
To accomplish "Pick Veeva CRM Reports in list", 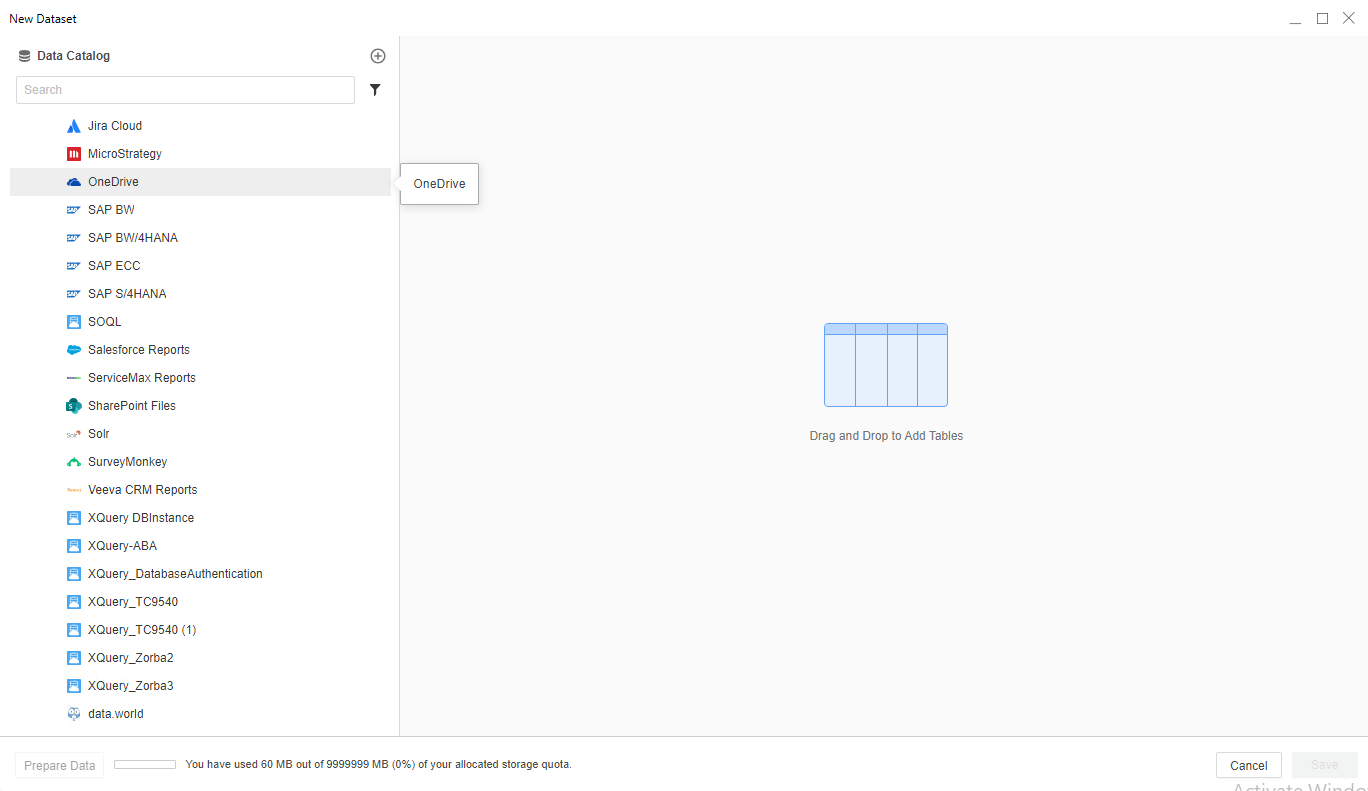I will pyautogui.click(x=142, y=490).
